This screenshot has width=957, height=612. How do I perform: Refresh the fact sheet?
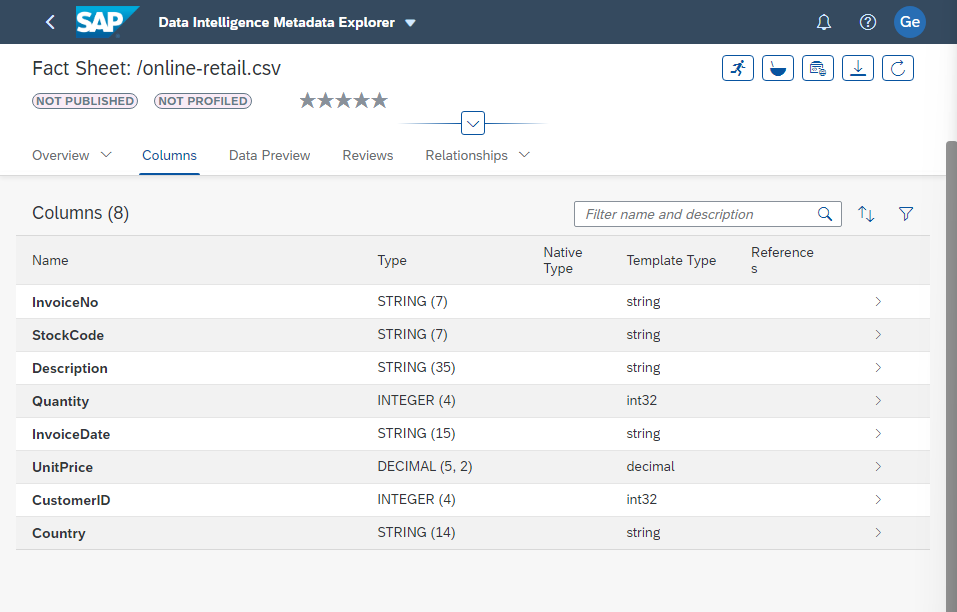pos(898,68)
